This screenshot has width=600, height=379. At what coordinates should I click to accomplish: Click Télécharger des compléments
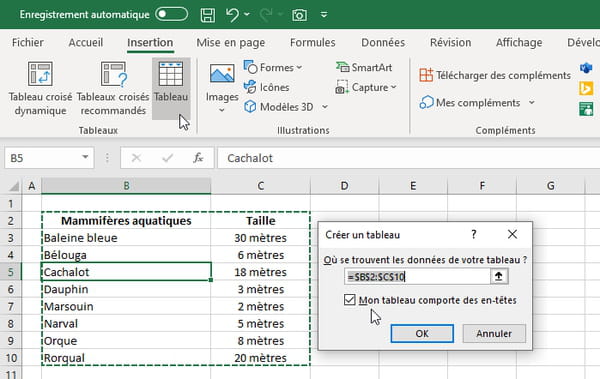[495, 75]
